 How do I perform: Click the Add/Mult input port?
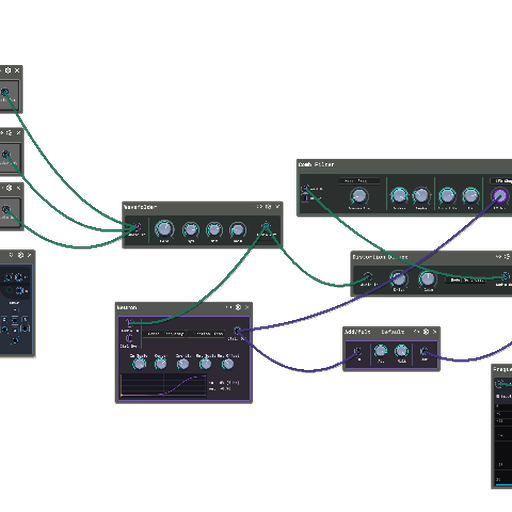click(358, 351)
